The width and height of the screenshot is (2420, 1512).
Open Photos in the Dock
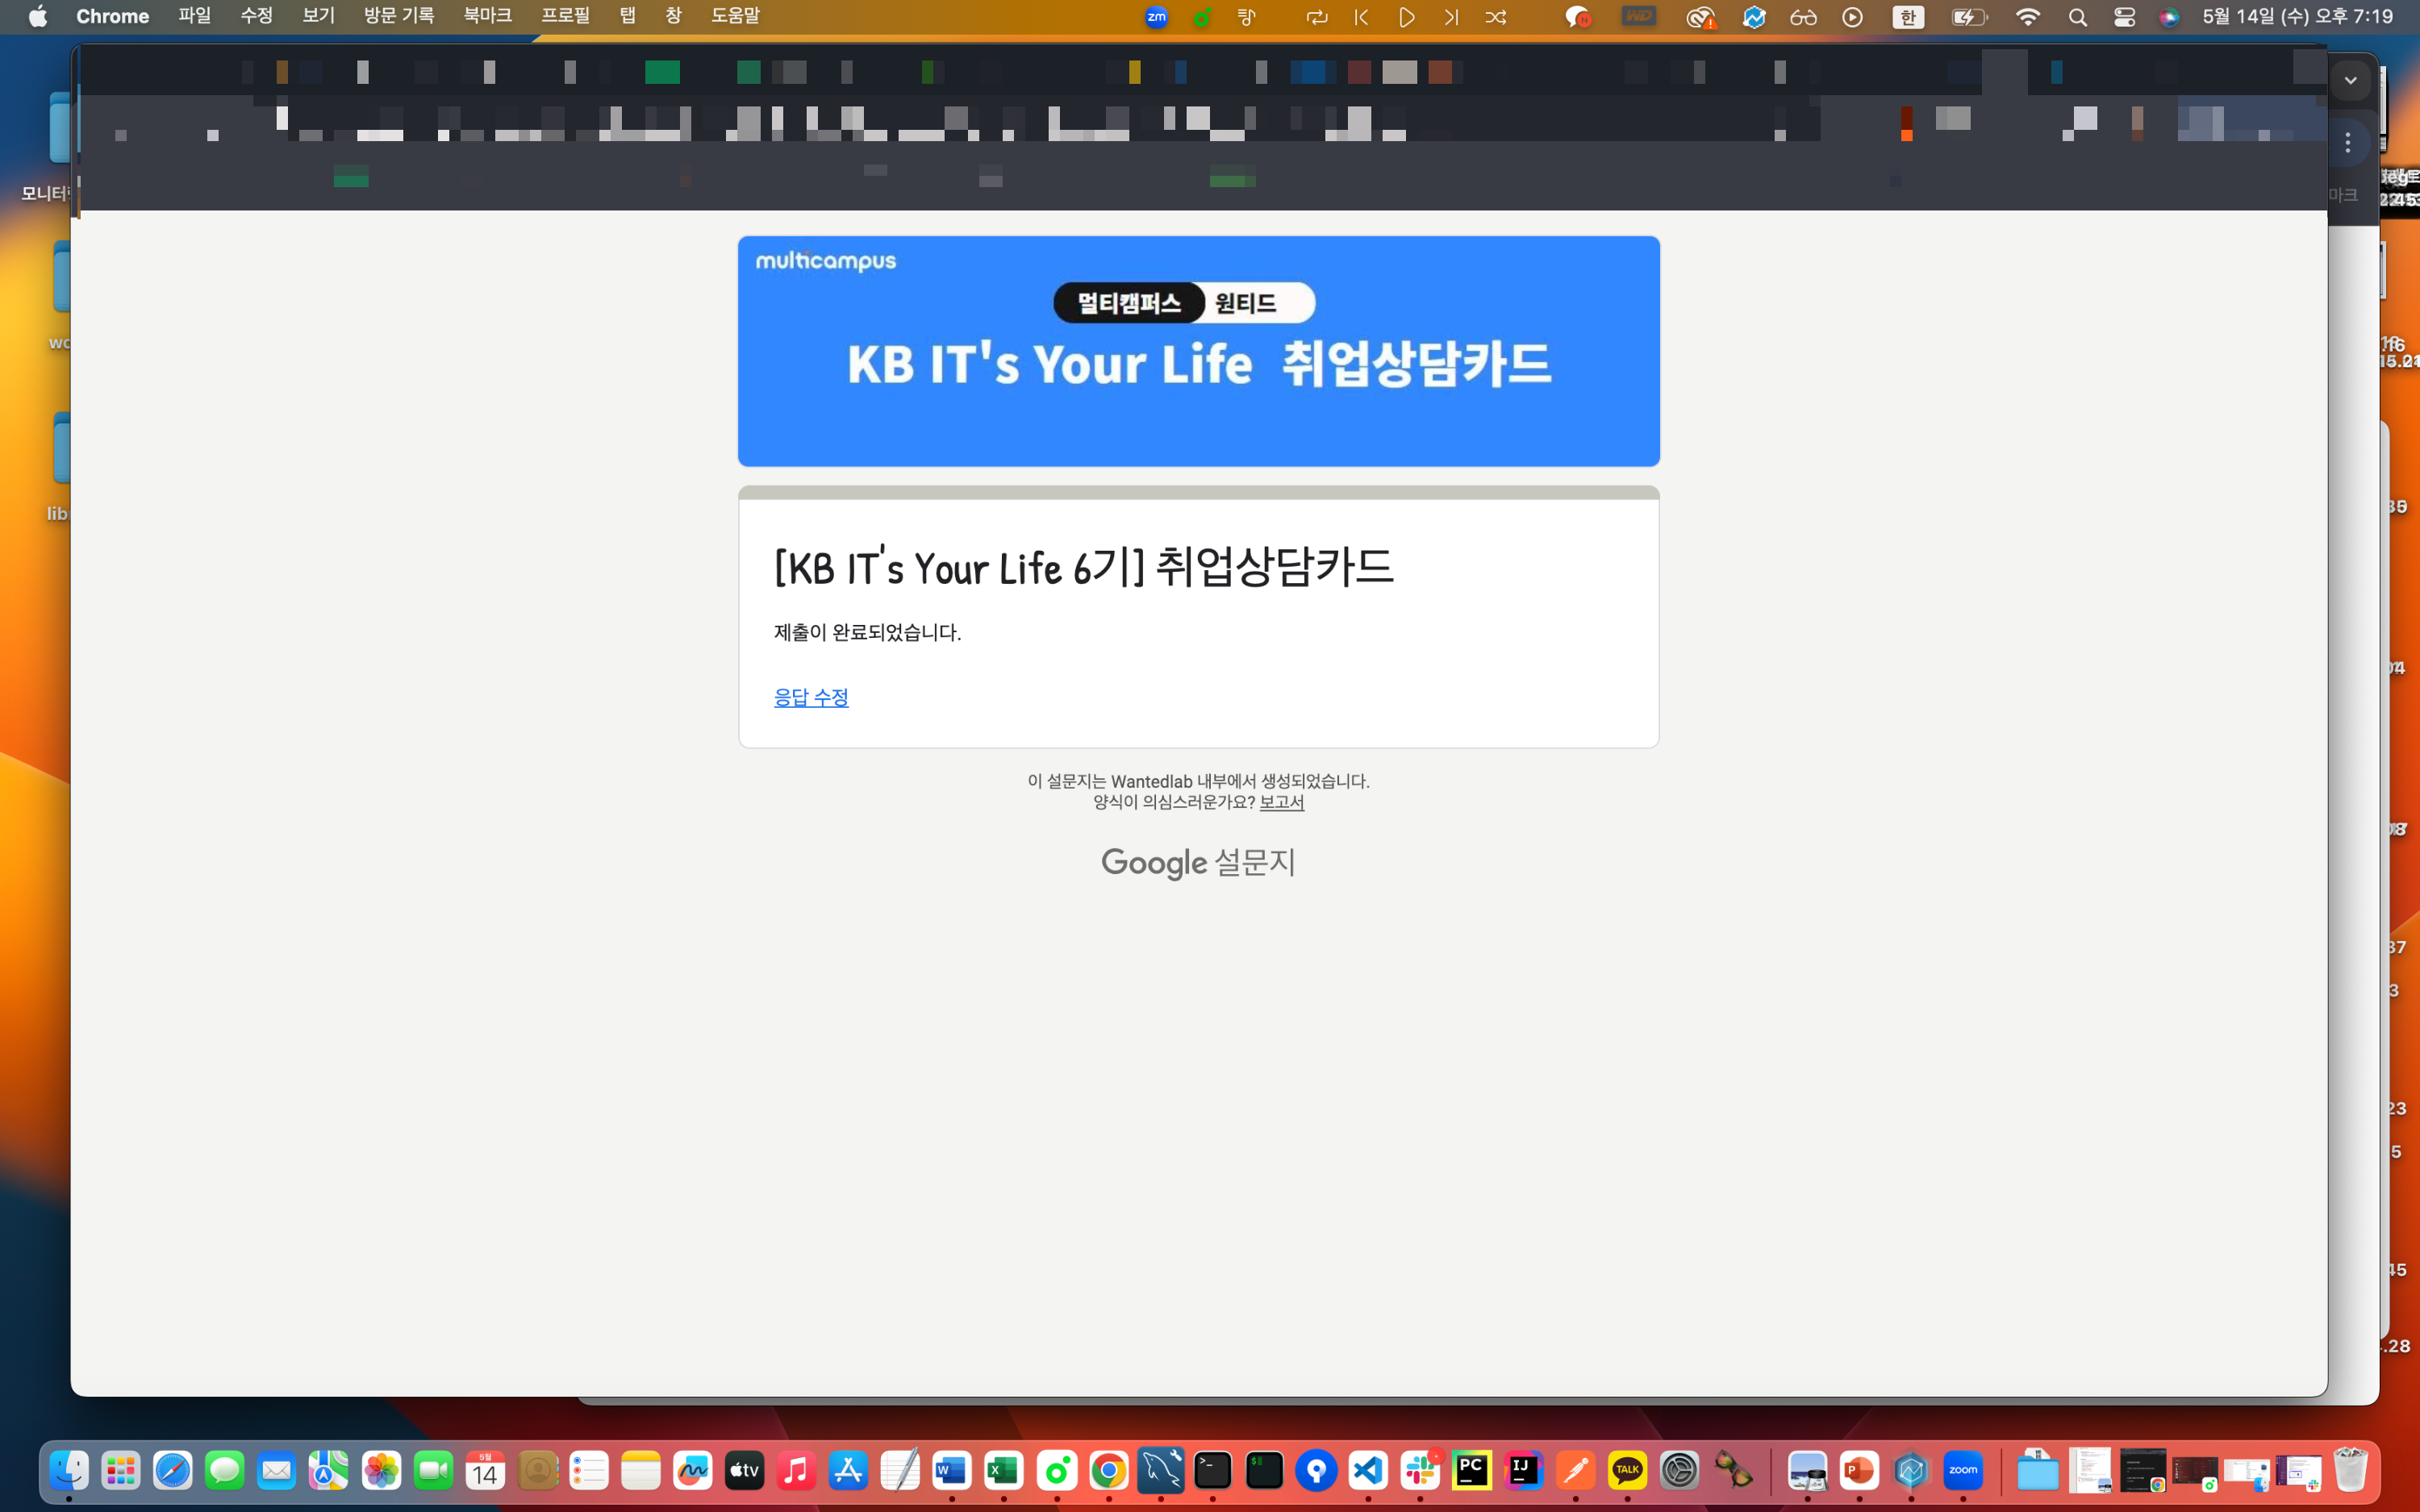click(x=381, y=1470)
